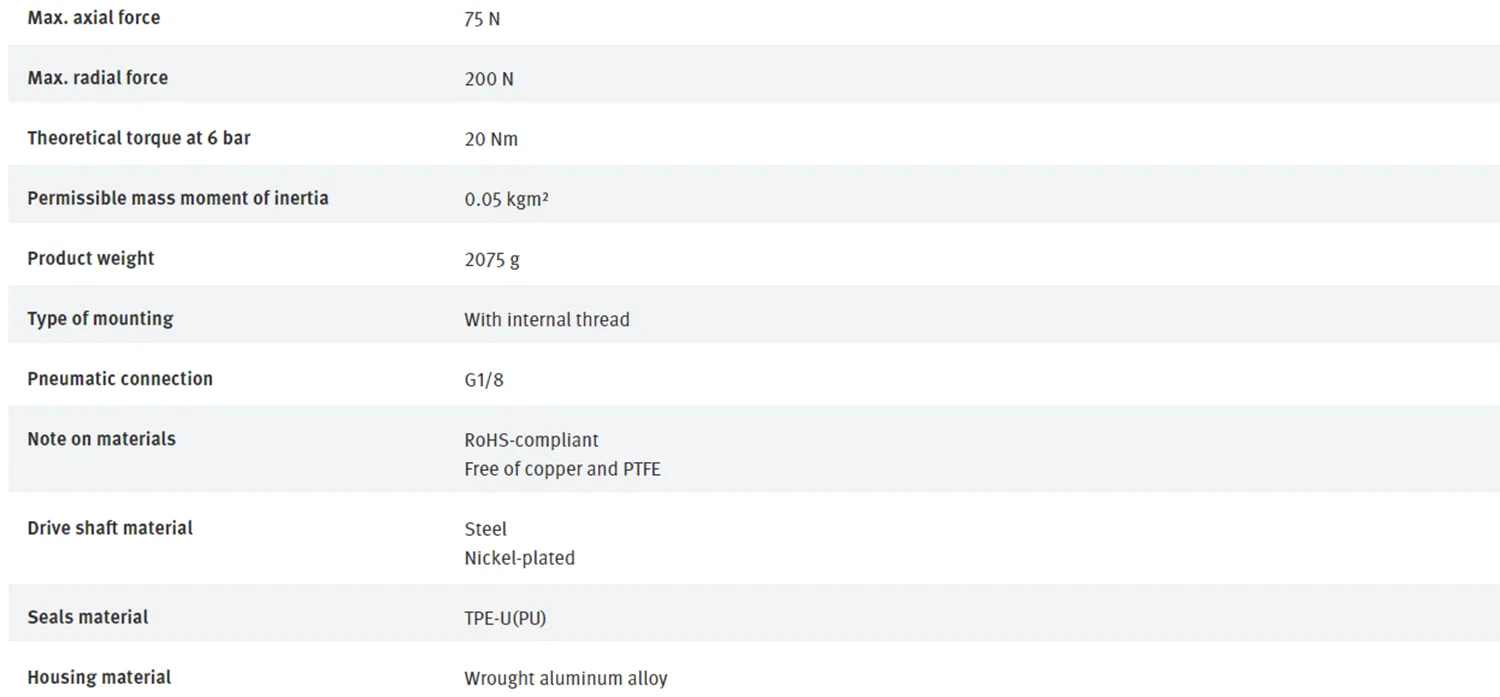1500x697 pixels.
Task: Select the G1/8 connection value
Action: pos(483,379)
